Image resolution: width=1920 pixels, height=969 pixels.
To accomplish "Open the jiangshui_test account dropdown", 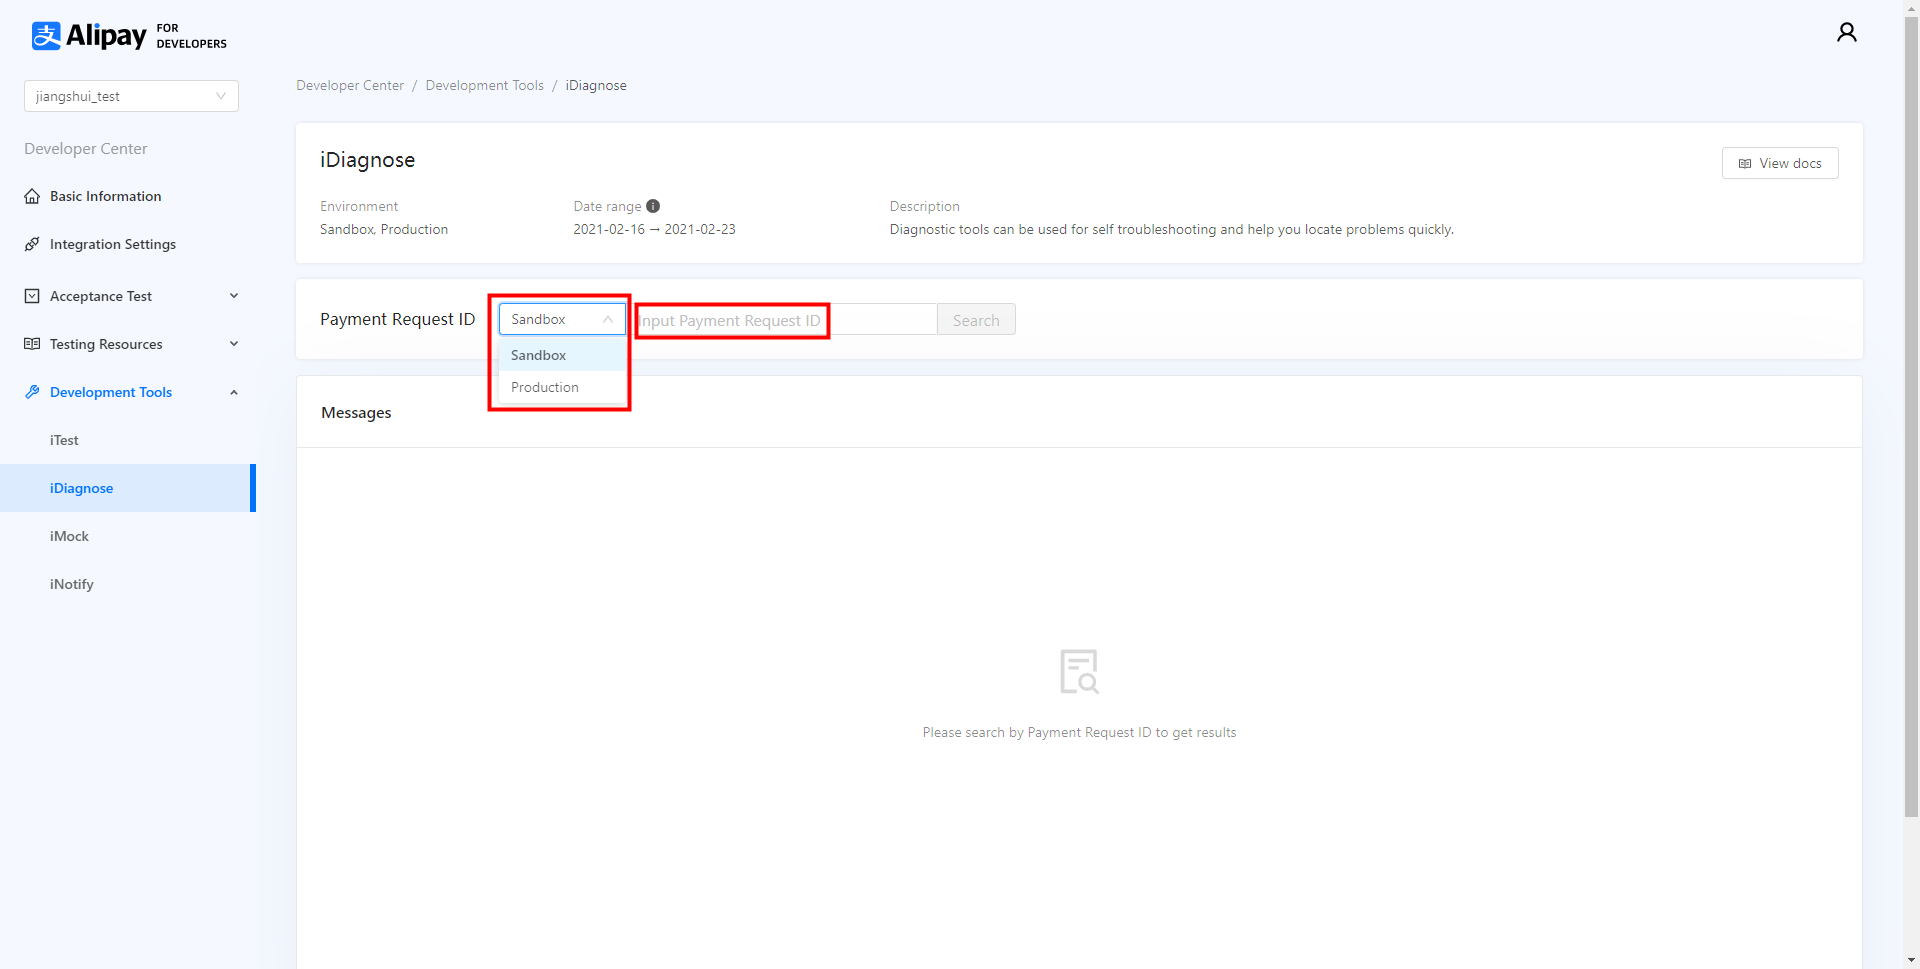I will pyautogui.click(x=131, y=96).
